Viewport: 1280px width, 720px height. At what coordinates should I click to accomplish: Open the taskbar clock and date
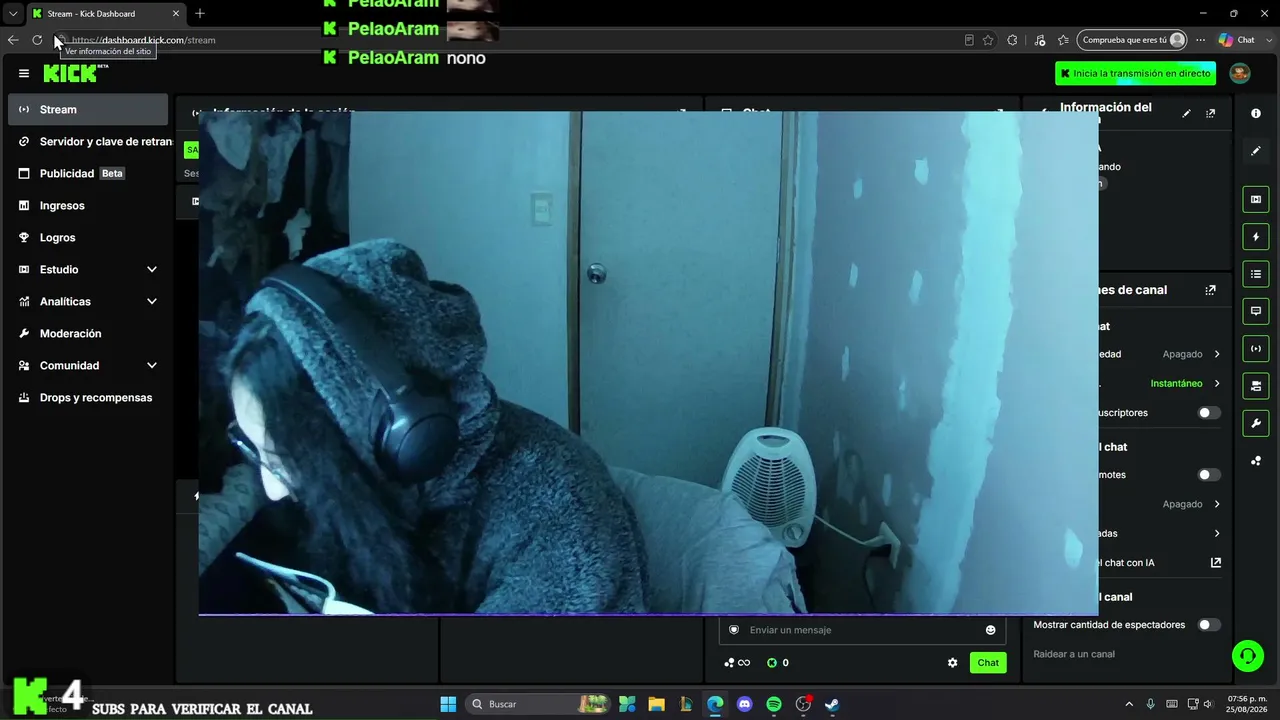pyautogui.click(x=1247, y=704)
